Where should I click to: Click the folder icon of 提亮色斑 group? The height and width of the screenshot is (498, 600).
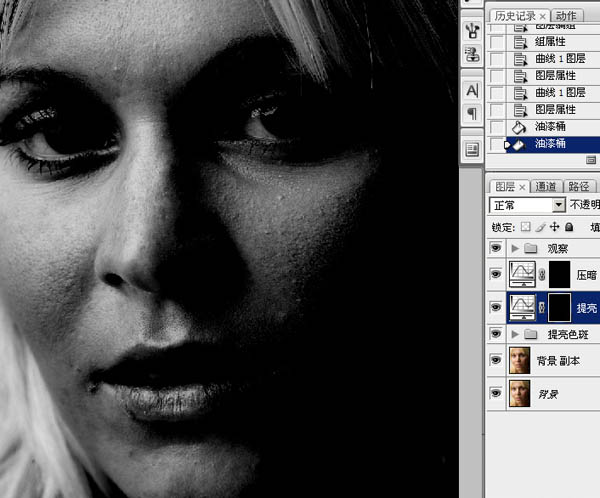tap(531, 334)
